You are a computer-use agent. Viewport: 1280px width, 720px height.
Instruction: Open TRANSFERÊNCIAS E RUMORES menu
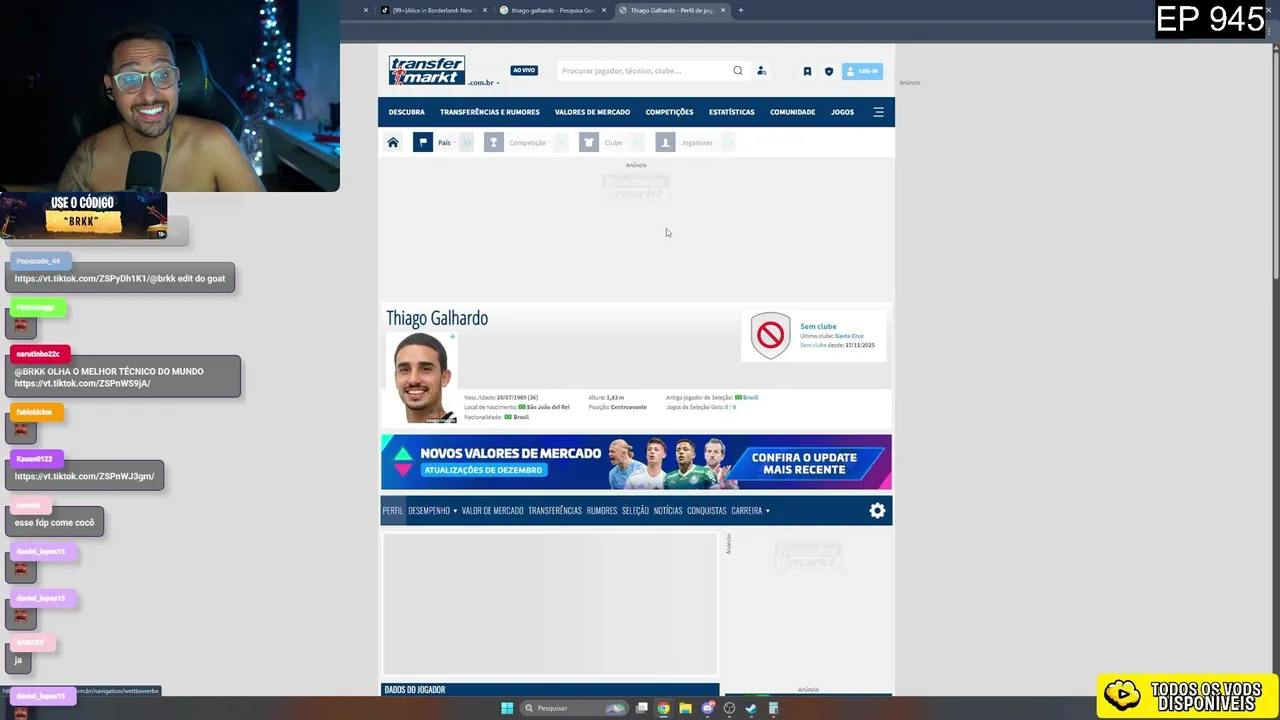click(x=489, y=112)
